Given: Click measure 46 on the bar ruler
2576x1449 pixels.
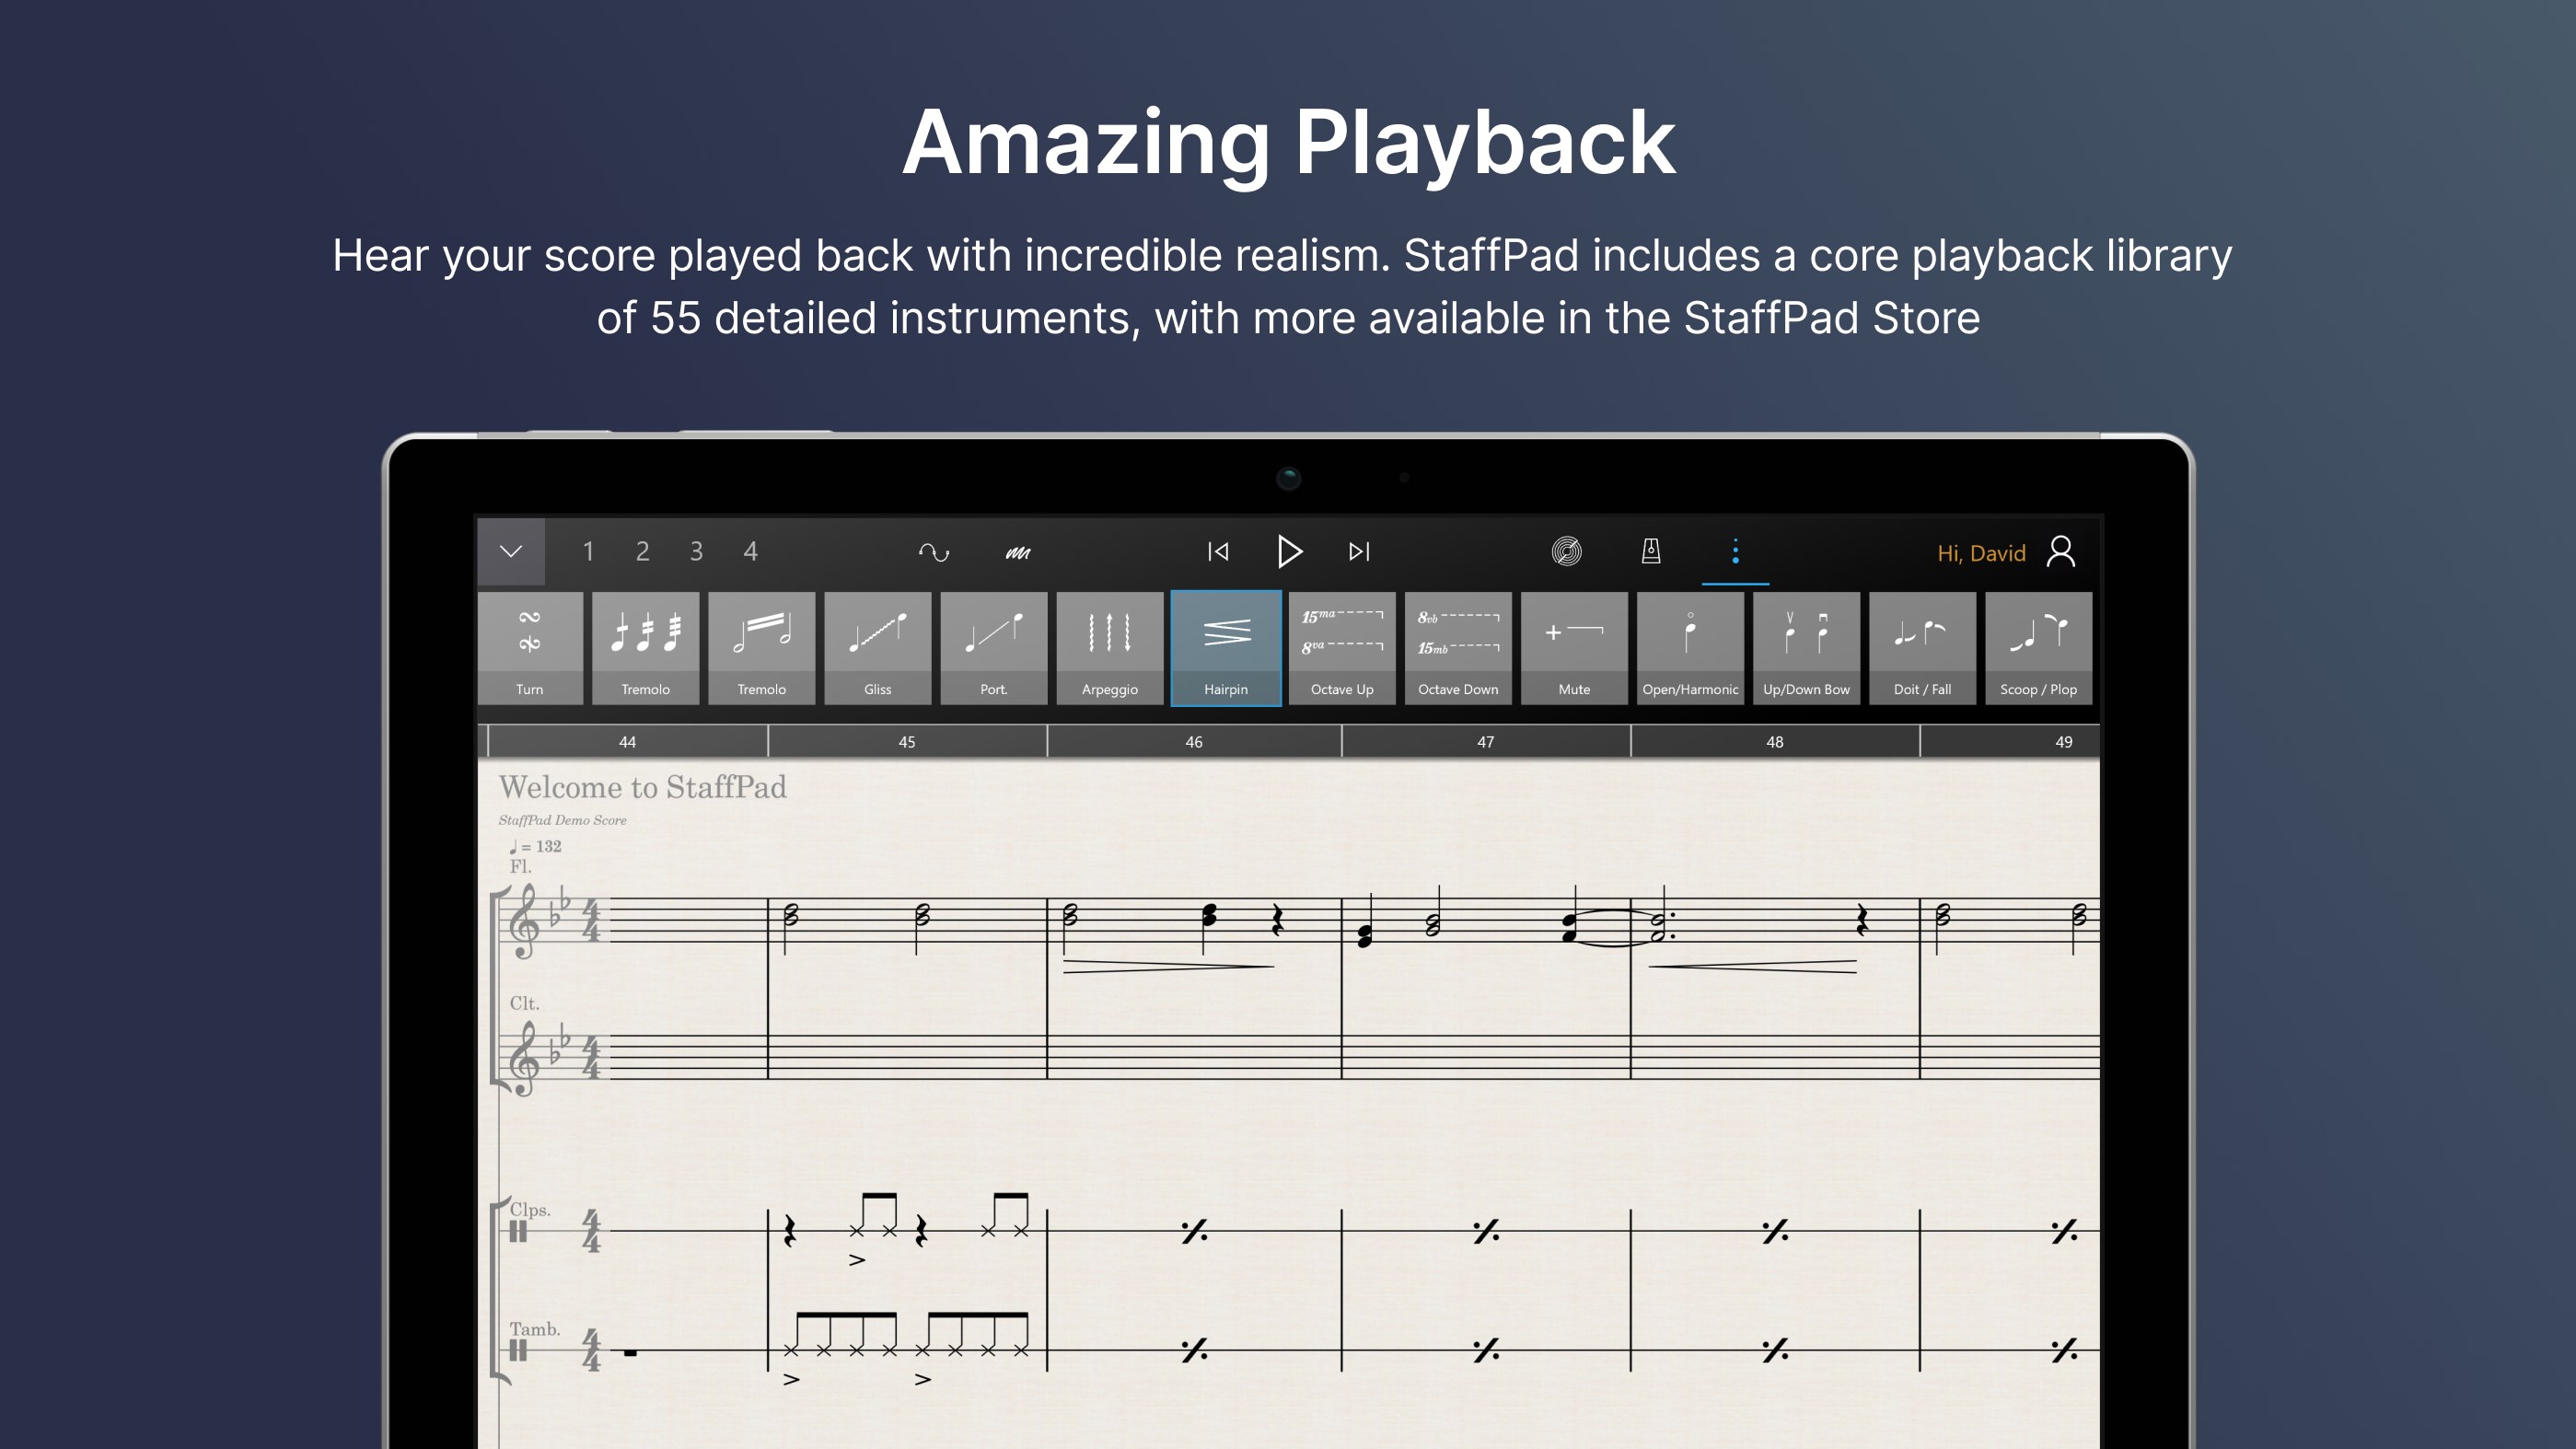Looking at the screenshot, I should 1193,741.
